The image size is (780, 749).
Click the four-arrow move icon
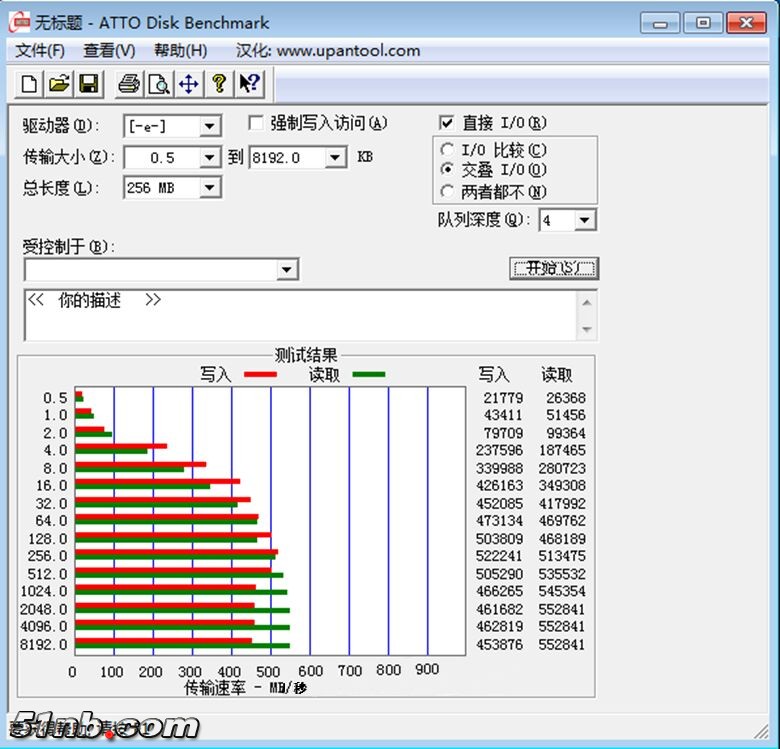coord(188,85)
